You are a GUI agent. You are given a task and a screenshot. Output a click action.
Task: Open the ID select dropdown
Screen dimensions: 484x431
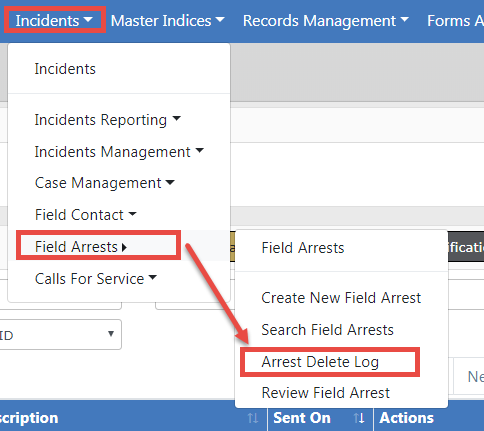(x=60, y=334)
